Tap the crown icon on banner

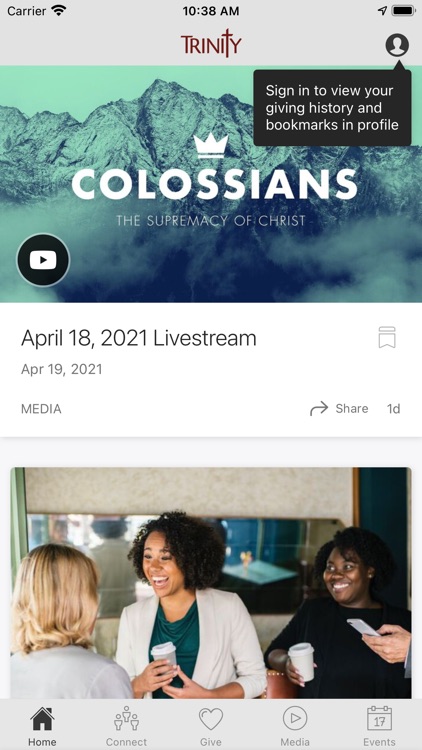tap(211, 145)
